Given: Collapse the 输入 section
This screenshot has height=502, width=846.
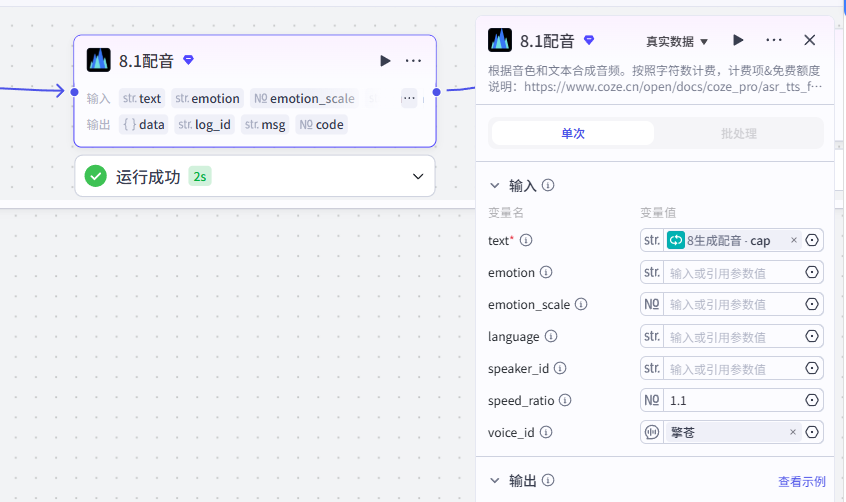Looking at the screenshot, I should click(495, 186).
